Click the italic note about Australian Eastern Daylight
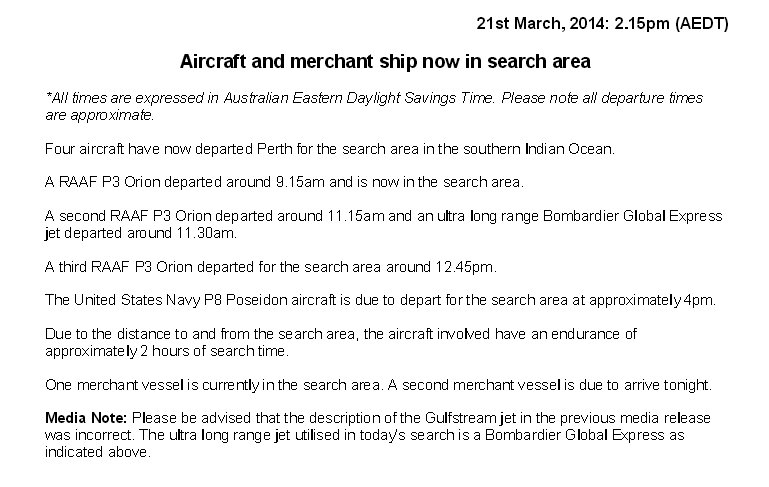The width and height of the screenshot is (769, 487). coord(374,106)
